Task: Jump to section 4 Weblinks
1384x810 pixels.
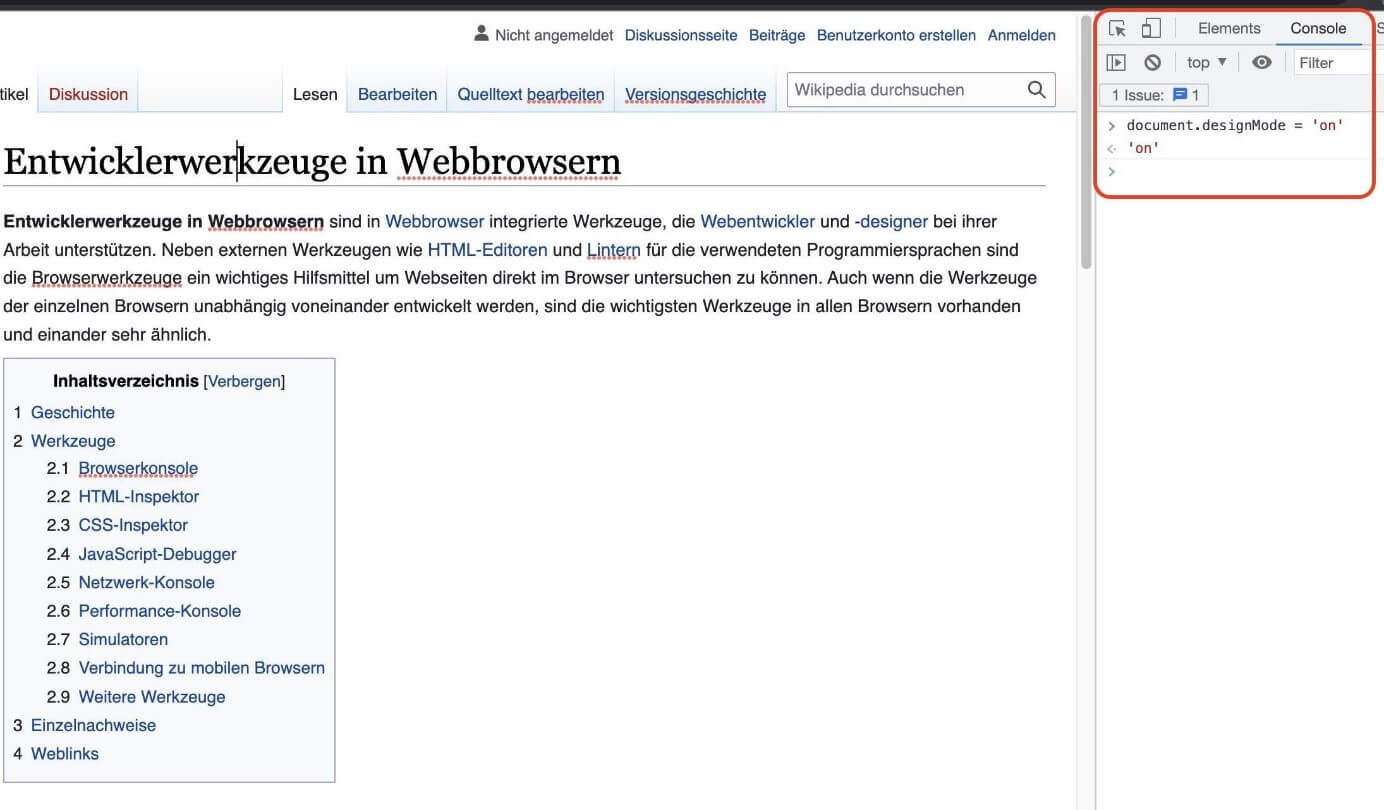Action: [65, 754]
